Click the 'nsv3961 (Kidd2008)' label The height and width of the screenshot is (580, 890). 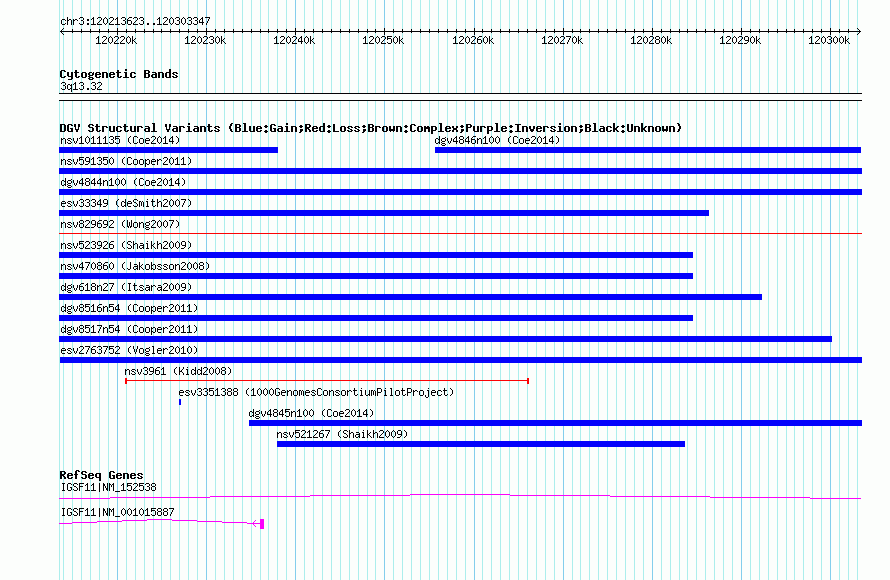(x=178, y=371)
